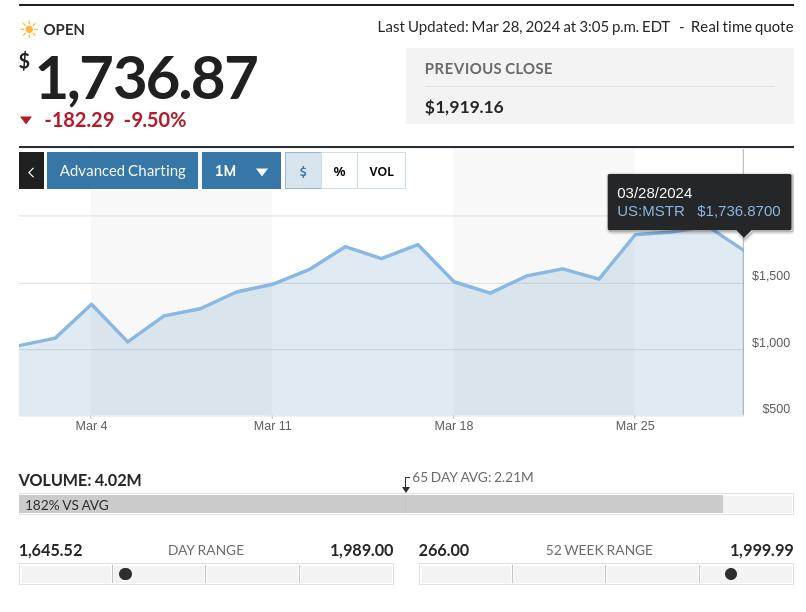Click the Mar 4 date label on chart
The height and width of the screenshot is (612, 806).
[91, 426]
